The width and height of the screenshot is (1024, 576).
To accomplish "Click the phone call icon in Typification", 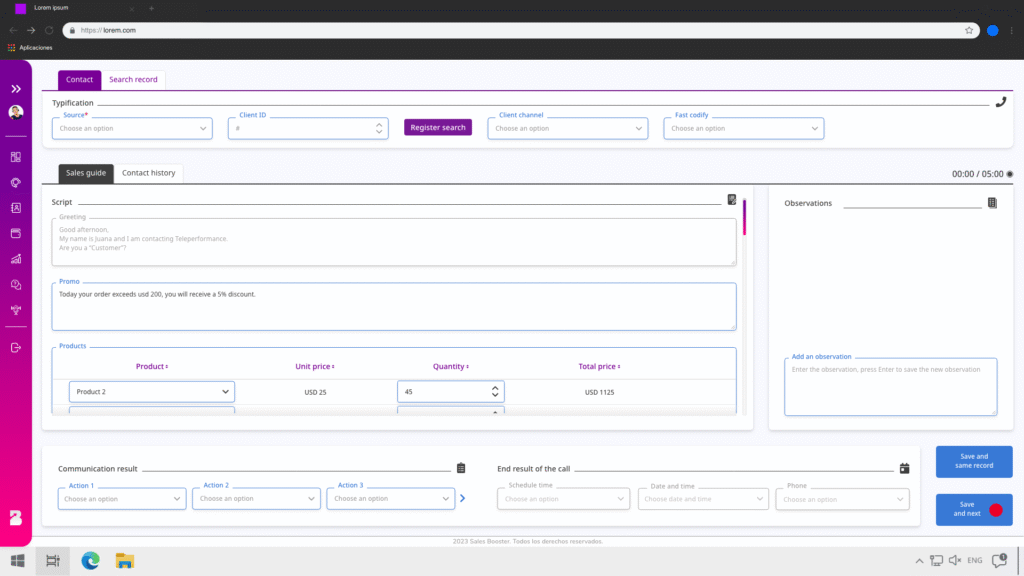I will [1001, 102].
